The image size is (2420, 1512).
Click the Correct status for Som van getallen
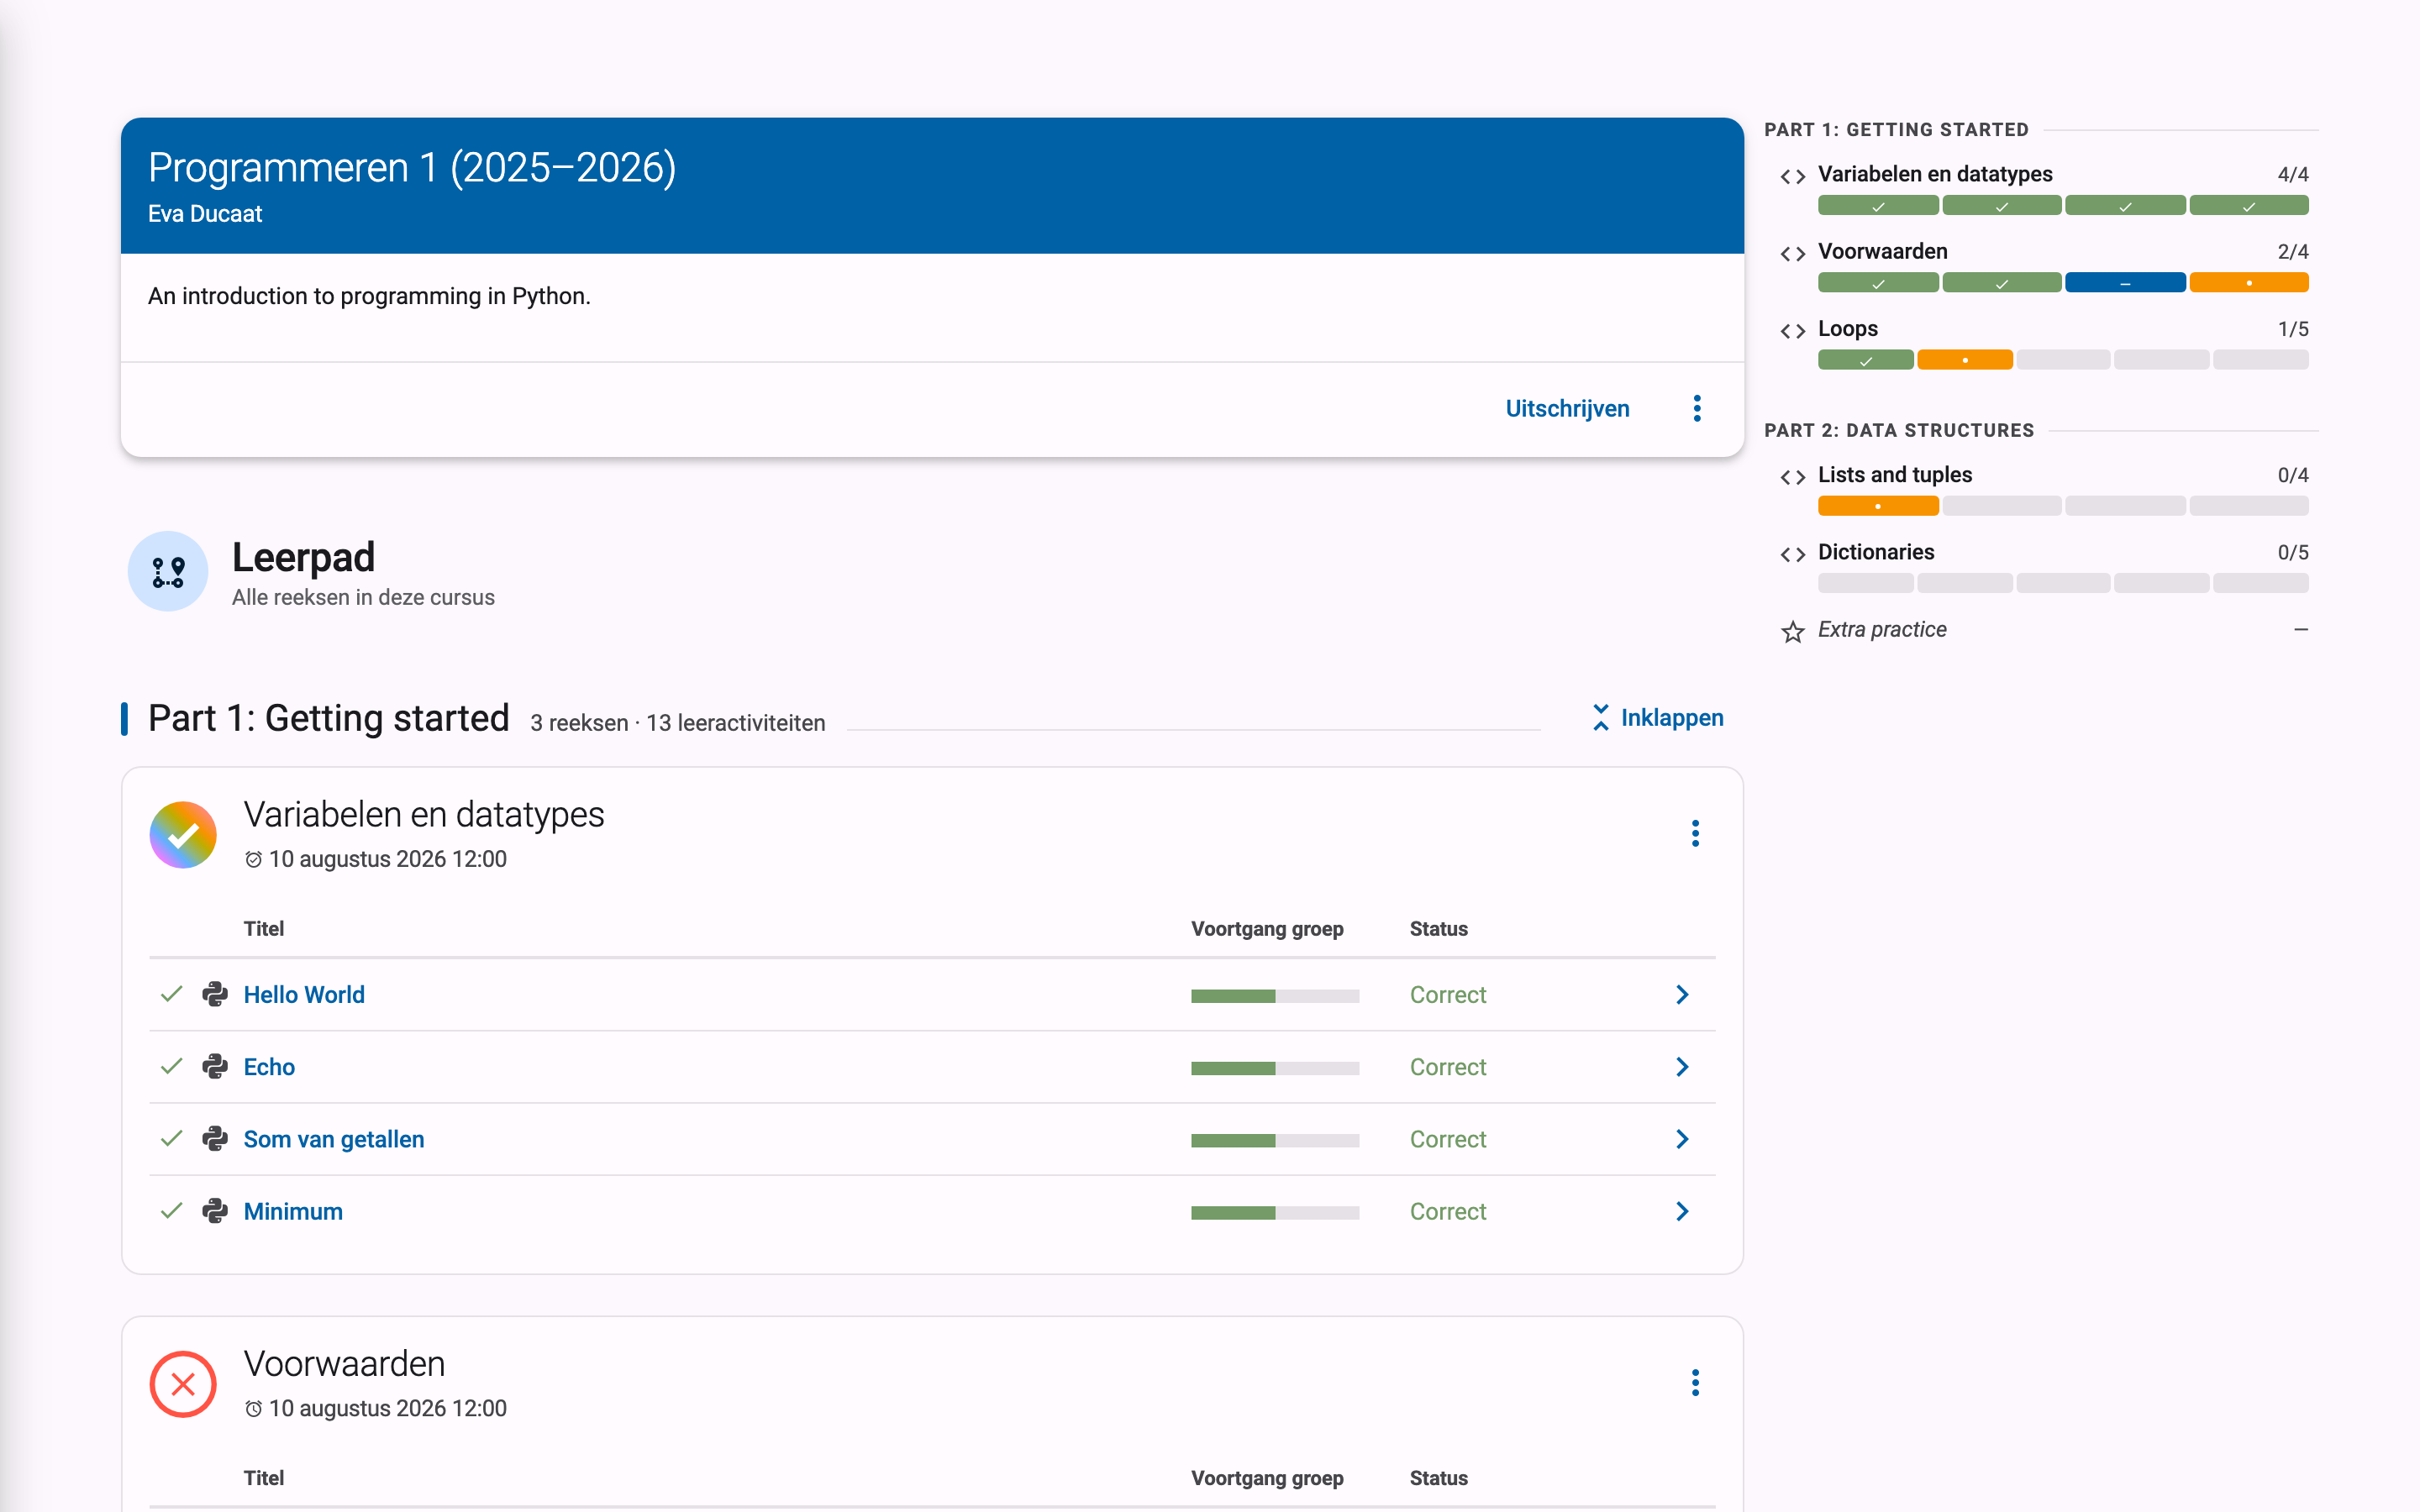pyautogui.click(x=1448, y=1138)
